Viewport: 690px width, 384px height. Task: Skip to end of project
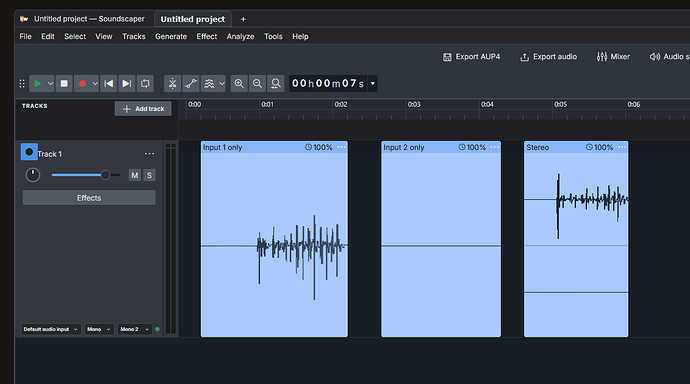click(127, 84)
